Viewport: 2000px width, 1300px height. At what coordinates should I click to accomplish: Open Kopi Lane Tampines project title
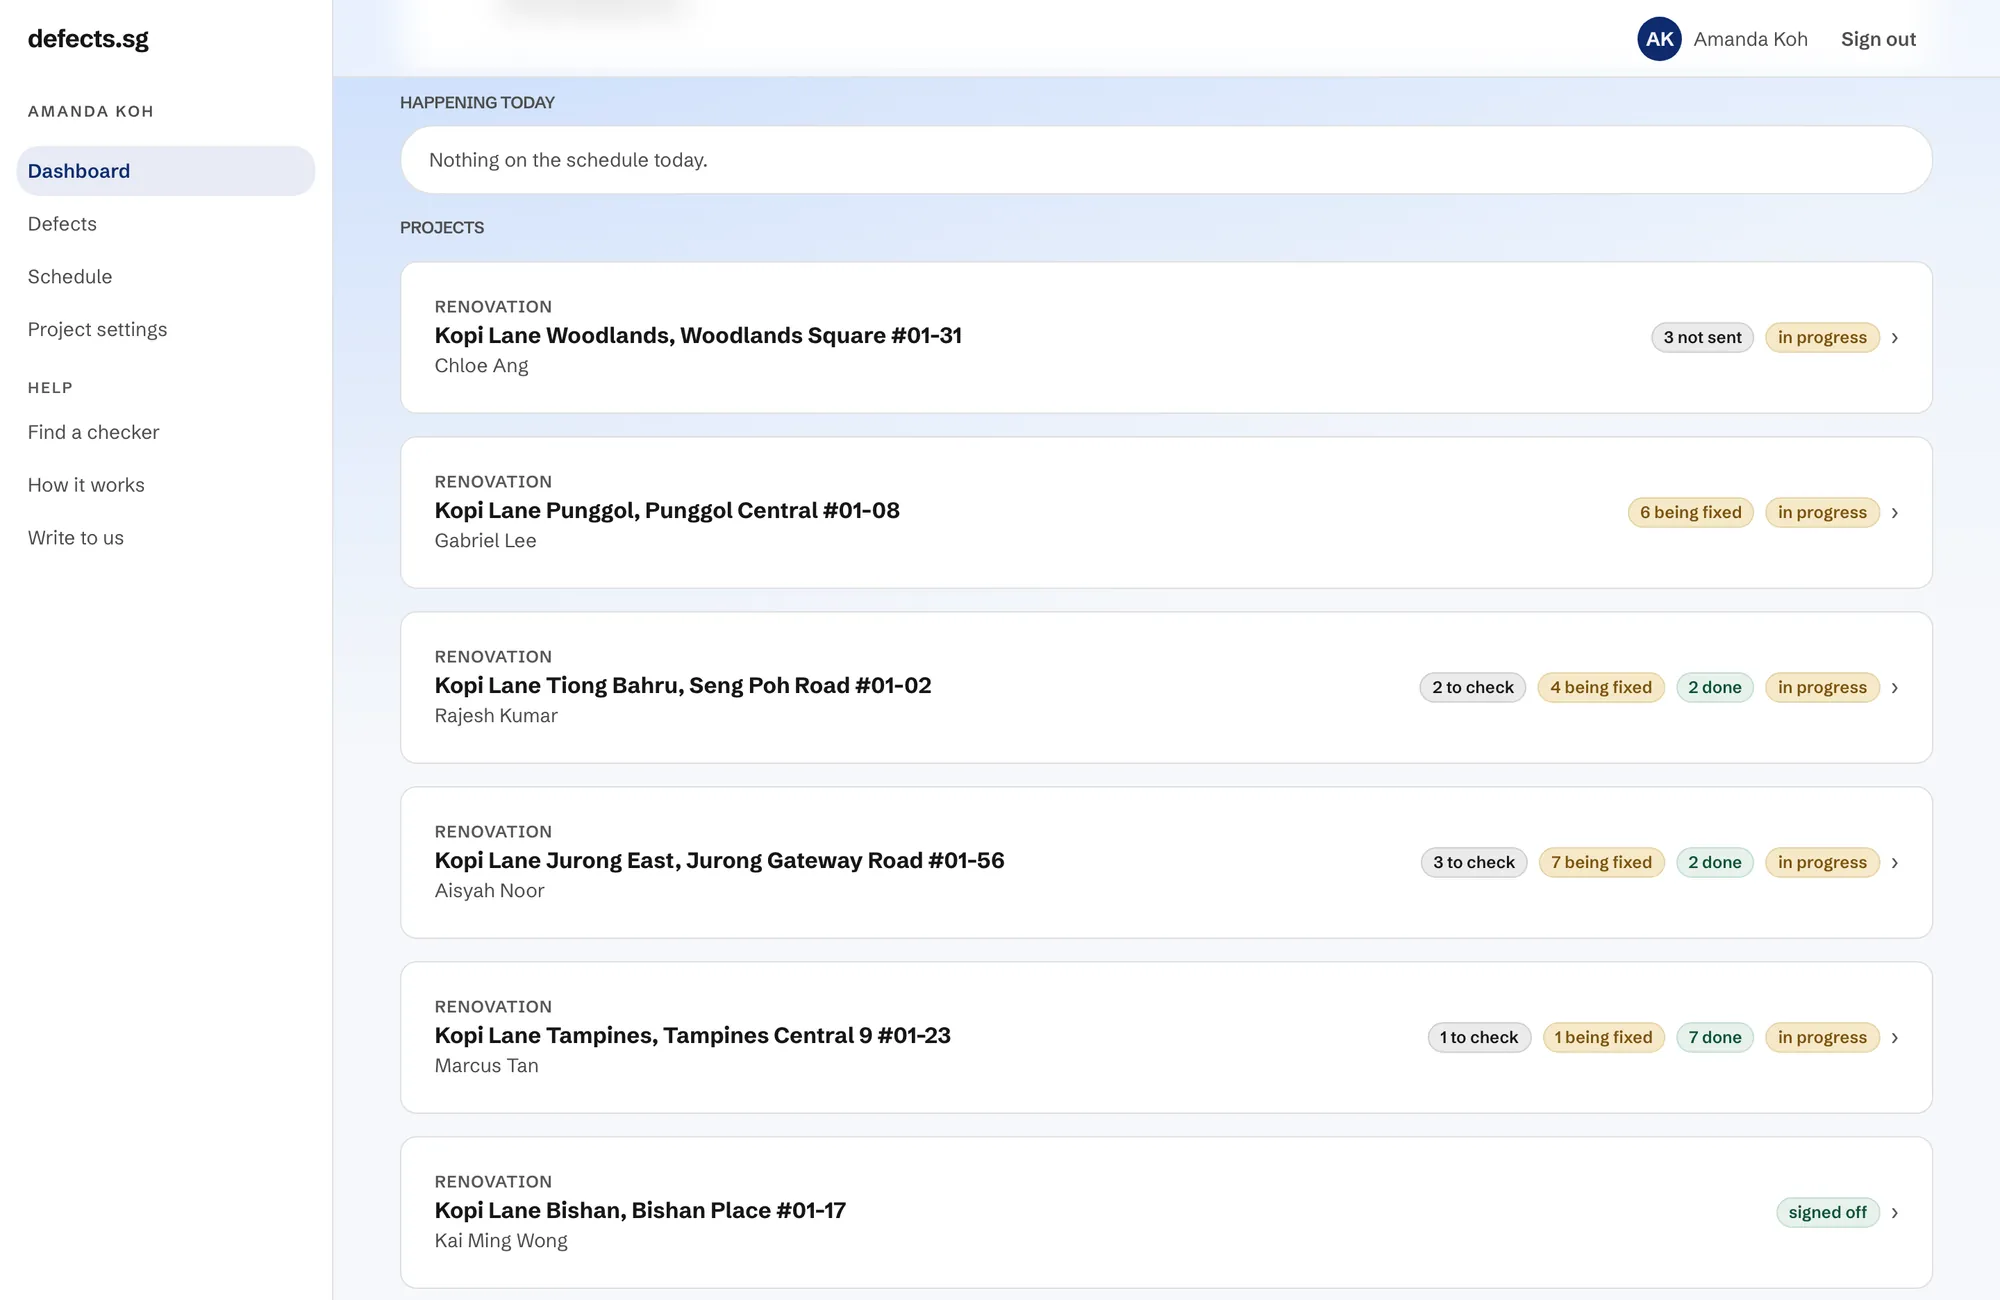point(692,1036)
